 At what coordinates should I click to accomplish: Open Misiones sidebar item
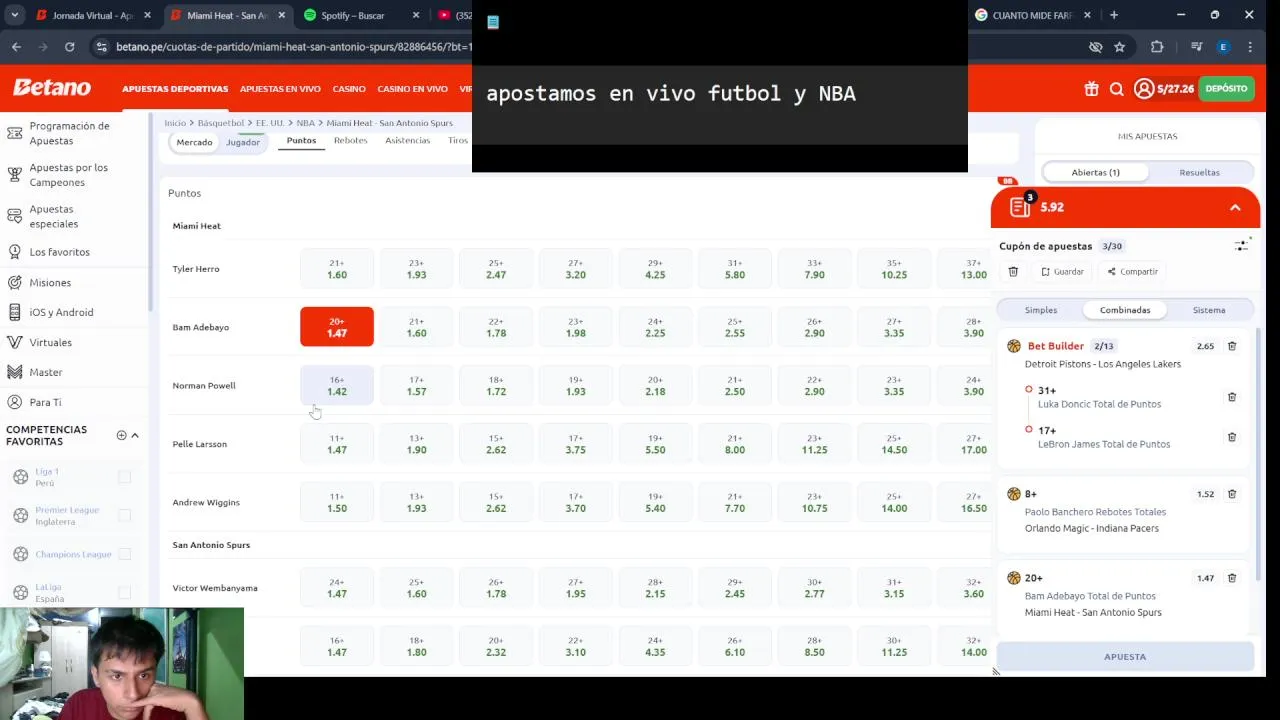pos(50,283)
